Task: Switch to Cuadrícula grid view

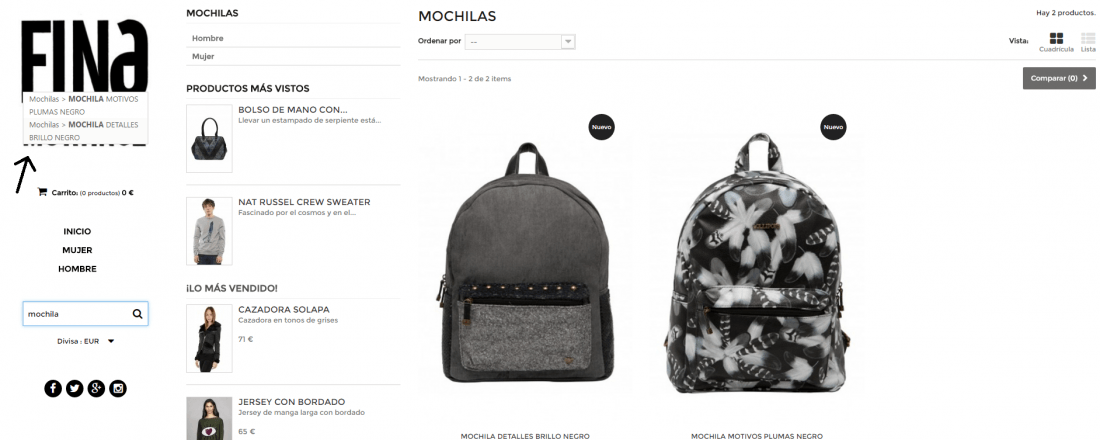Action: pyautogui.click(x=1056, y=42)
